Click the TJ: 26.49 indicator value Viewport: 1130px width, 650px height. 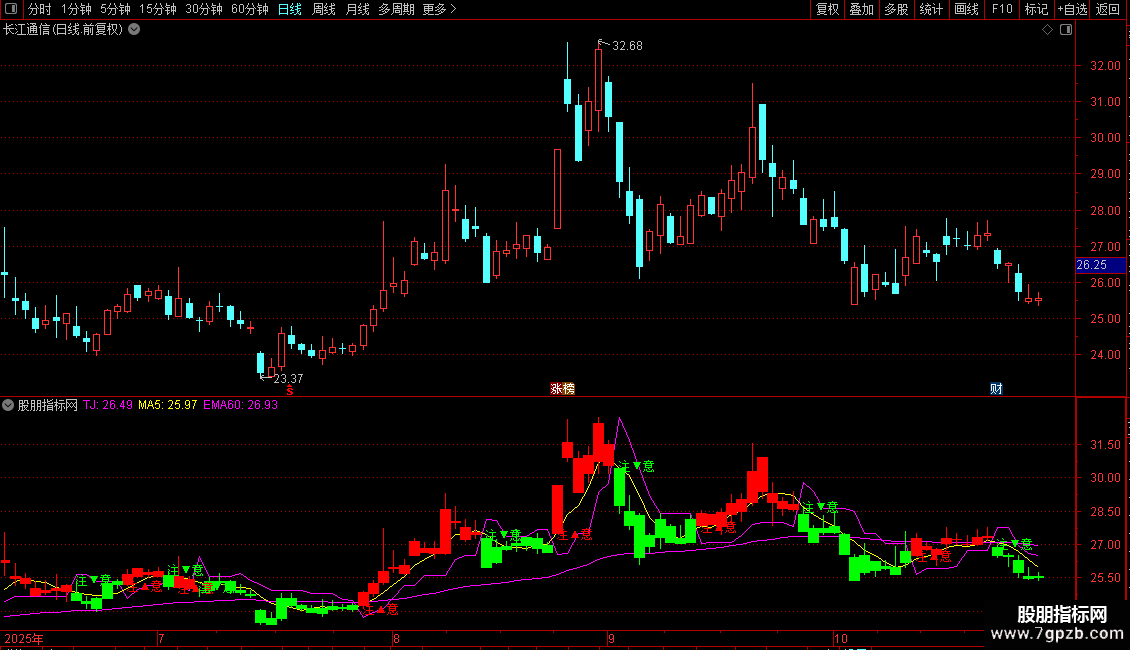tap(108, 405)
